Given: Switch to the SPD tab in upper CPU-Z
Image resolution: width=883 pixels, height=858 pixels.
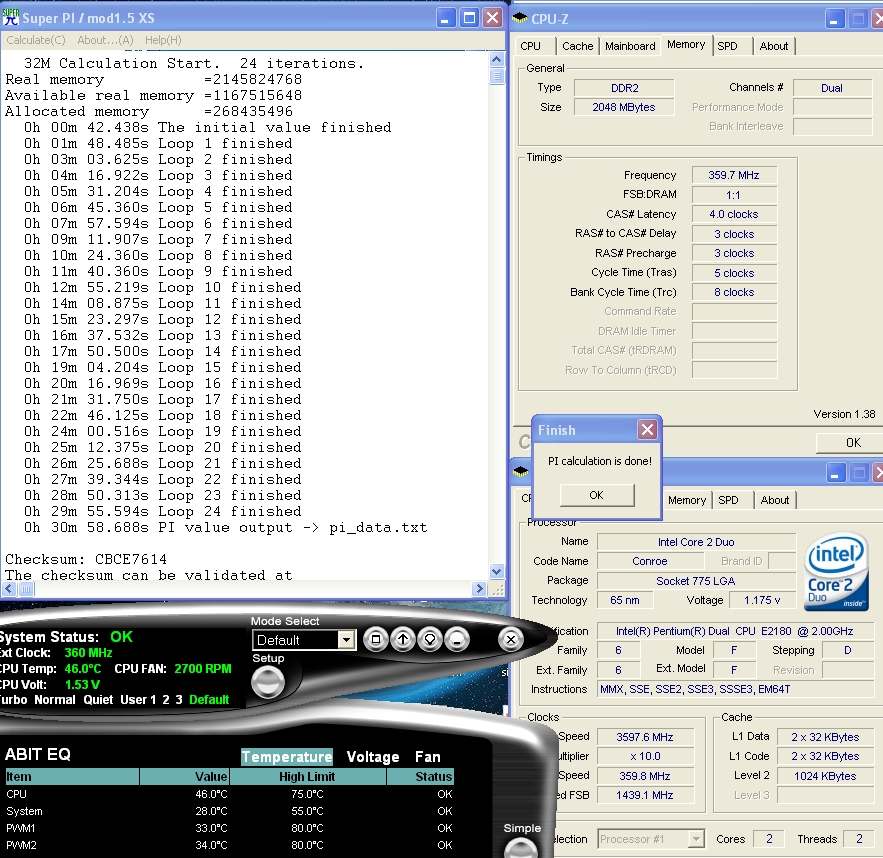Looking at the screenshot, I should tap(727, 46).
